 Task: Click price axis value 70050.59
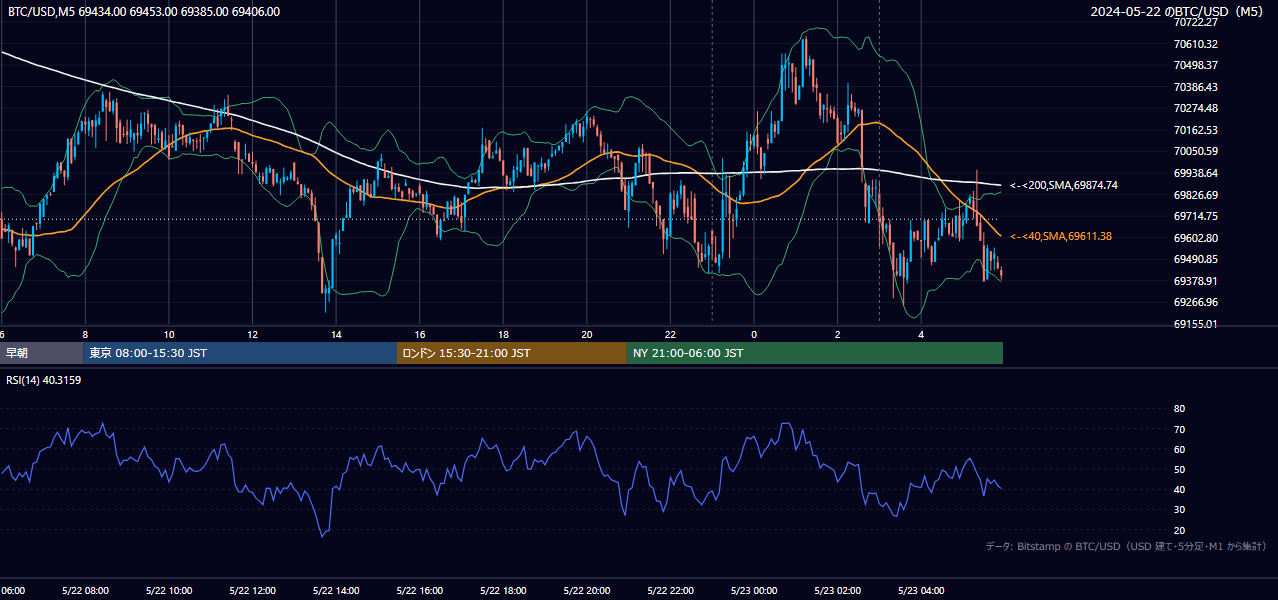(1195, 151)
